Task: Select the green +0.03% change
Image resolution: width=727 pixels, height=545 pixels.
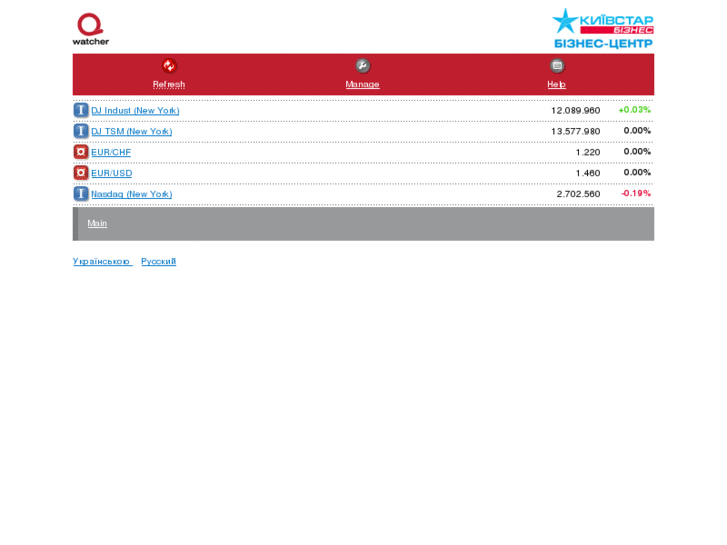Action: [635, 110]
